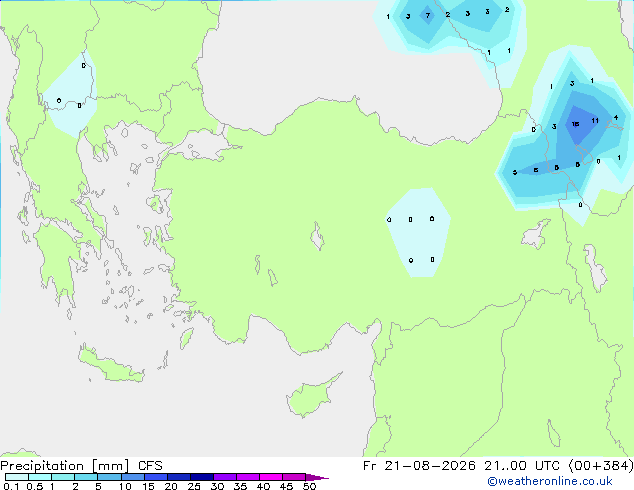
Task: Click the 1–2 mm legend color swatch
Action: (63, 477)
